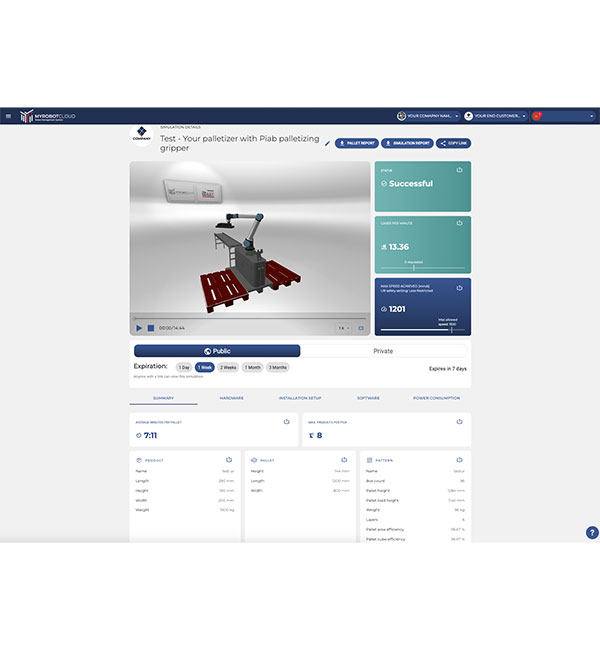
Task: Select the Summary tab
Action: [163, 398]
